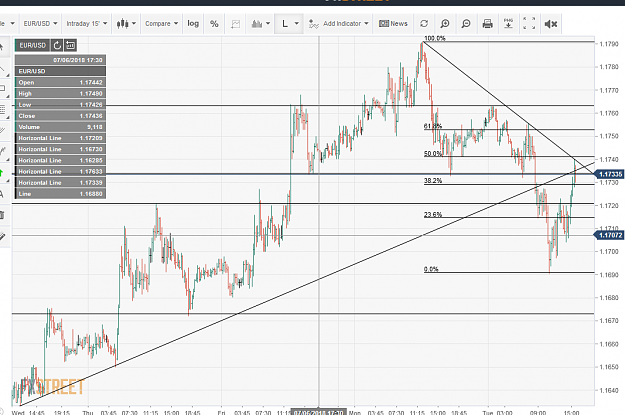Open the L line-style dropdown
Viewport: 625px width, 415px height.
pos(290,24)
